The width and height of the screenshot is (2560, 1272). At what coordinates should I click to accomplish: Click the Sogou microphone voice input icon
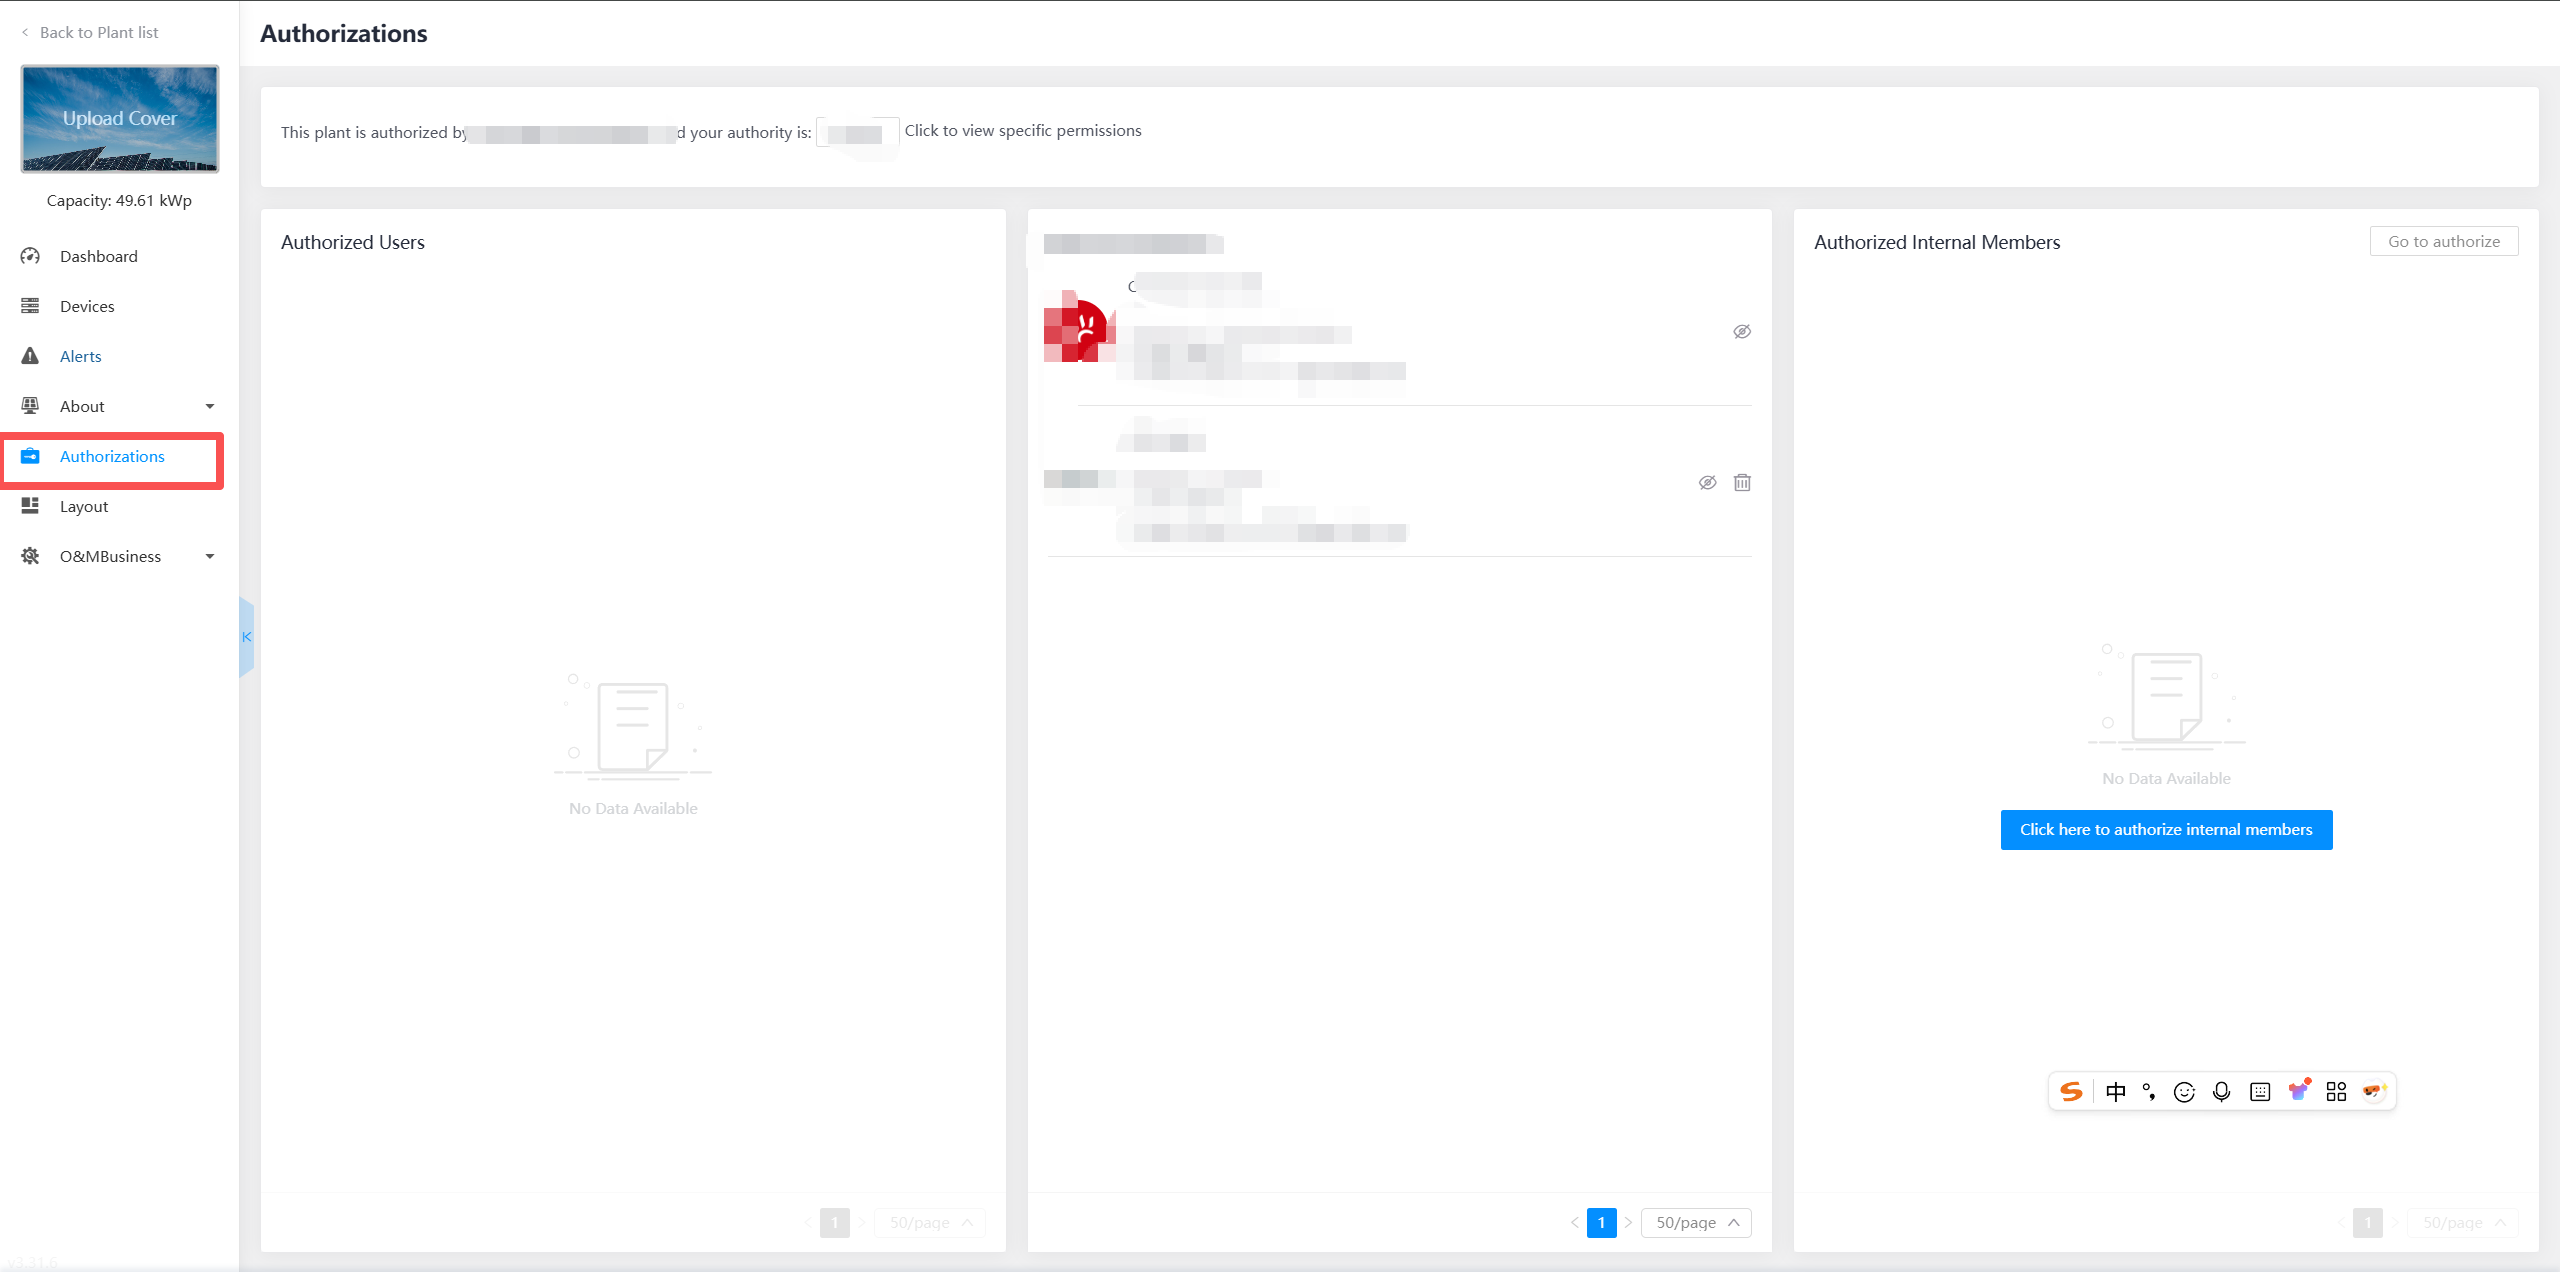(x=2221, y=1092)
